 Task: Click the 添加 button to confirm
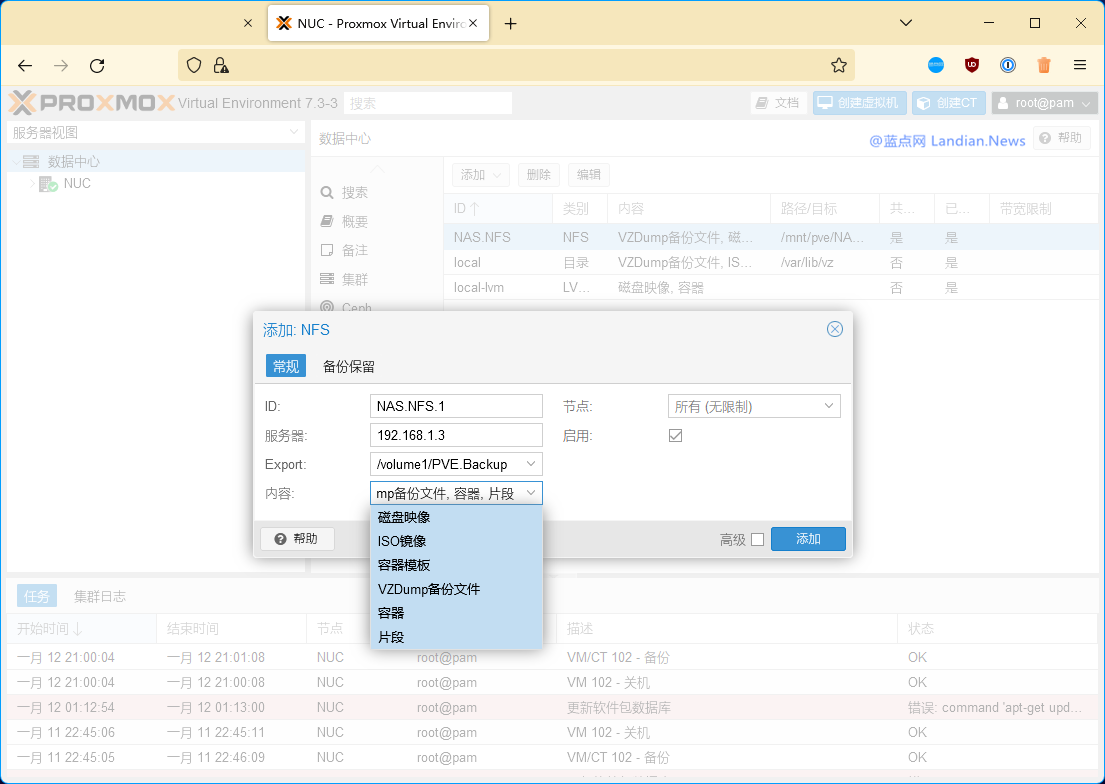click(808, 538)
